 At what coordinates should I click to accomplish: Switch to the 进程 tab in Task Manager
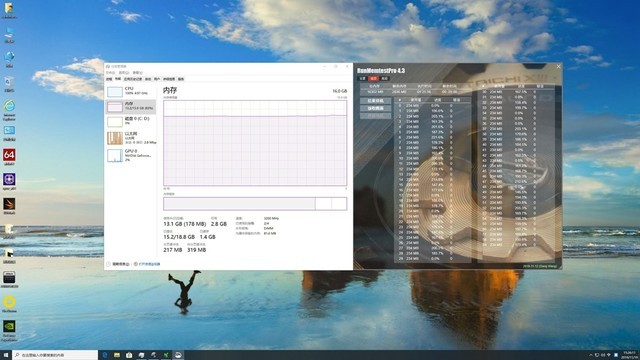pyautogui.click(x=109, y=79)
